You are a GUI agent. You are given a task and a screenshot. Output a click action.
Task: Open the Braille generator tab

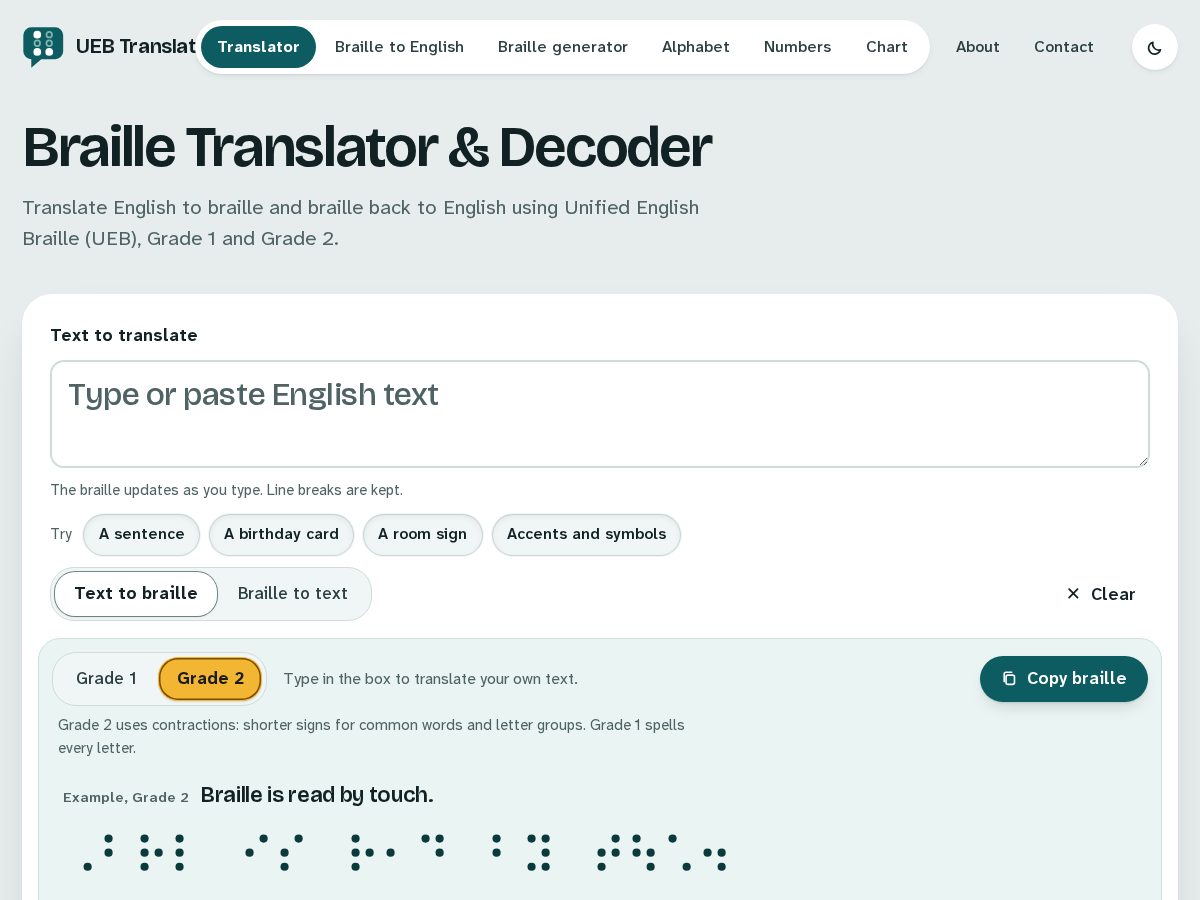[x=563, y=47]
